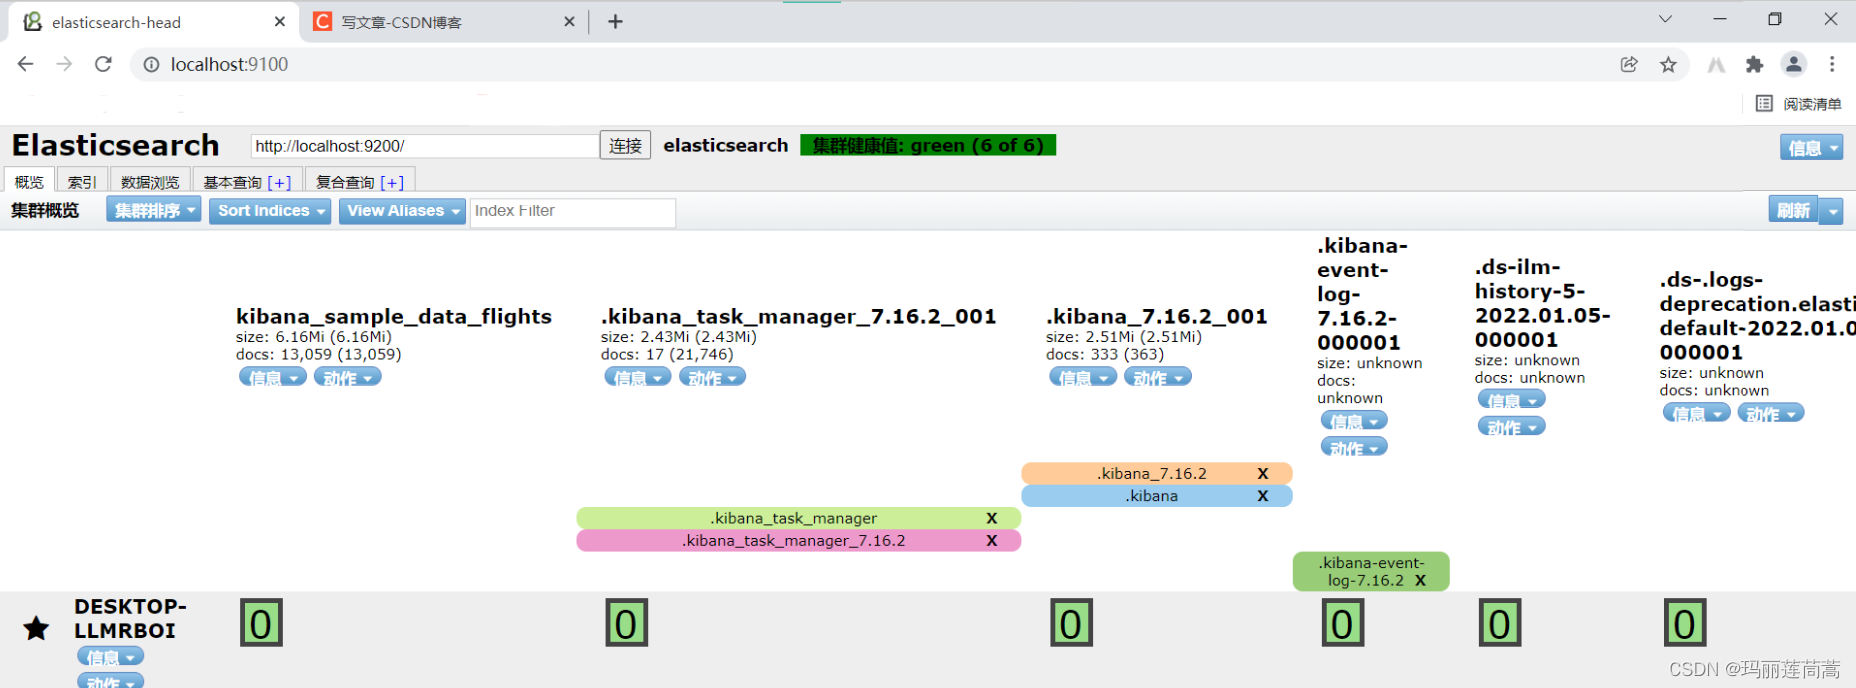1856x688 pixels.
Task: Switch to 写文章-CSDN博客 browser tab
Action: (x=445, y=21)
